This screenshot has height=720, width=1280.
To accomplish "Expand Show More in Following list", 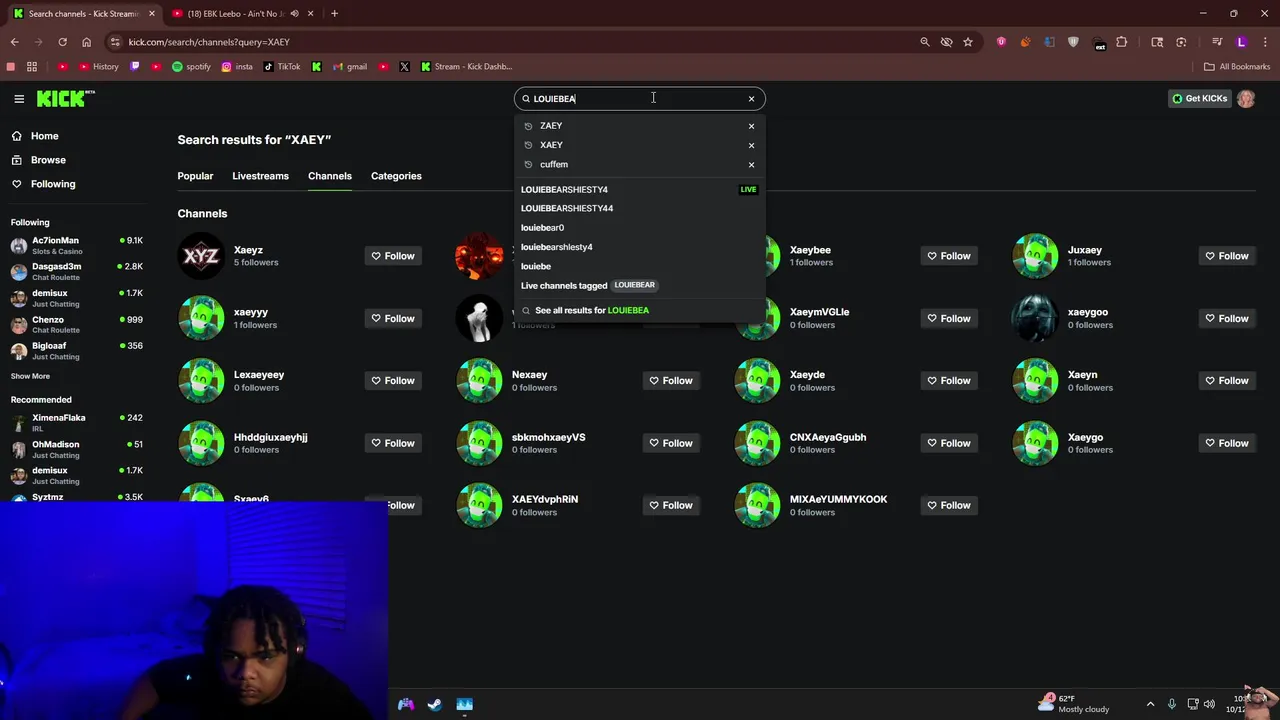I will click(x=30, y=376).
